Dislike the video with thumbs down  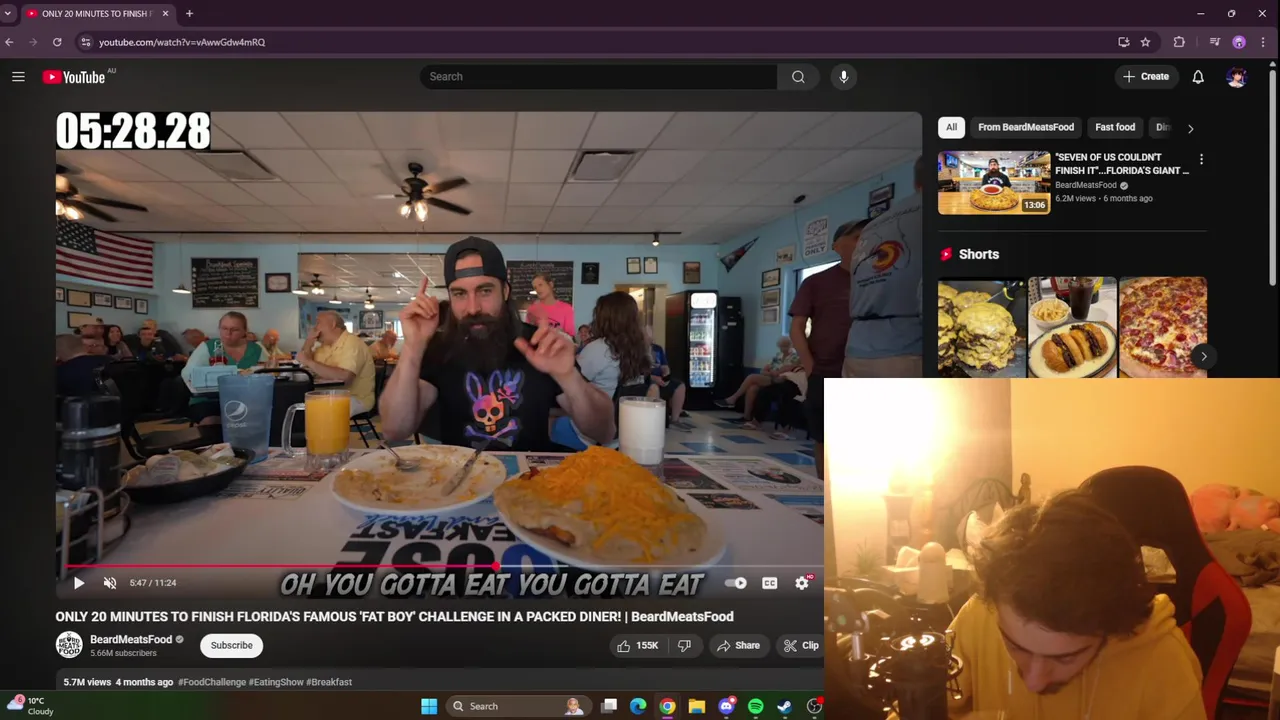pyautogui.click(x=685, y=646)
